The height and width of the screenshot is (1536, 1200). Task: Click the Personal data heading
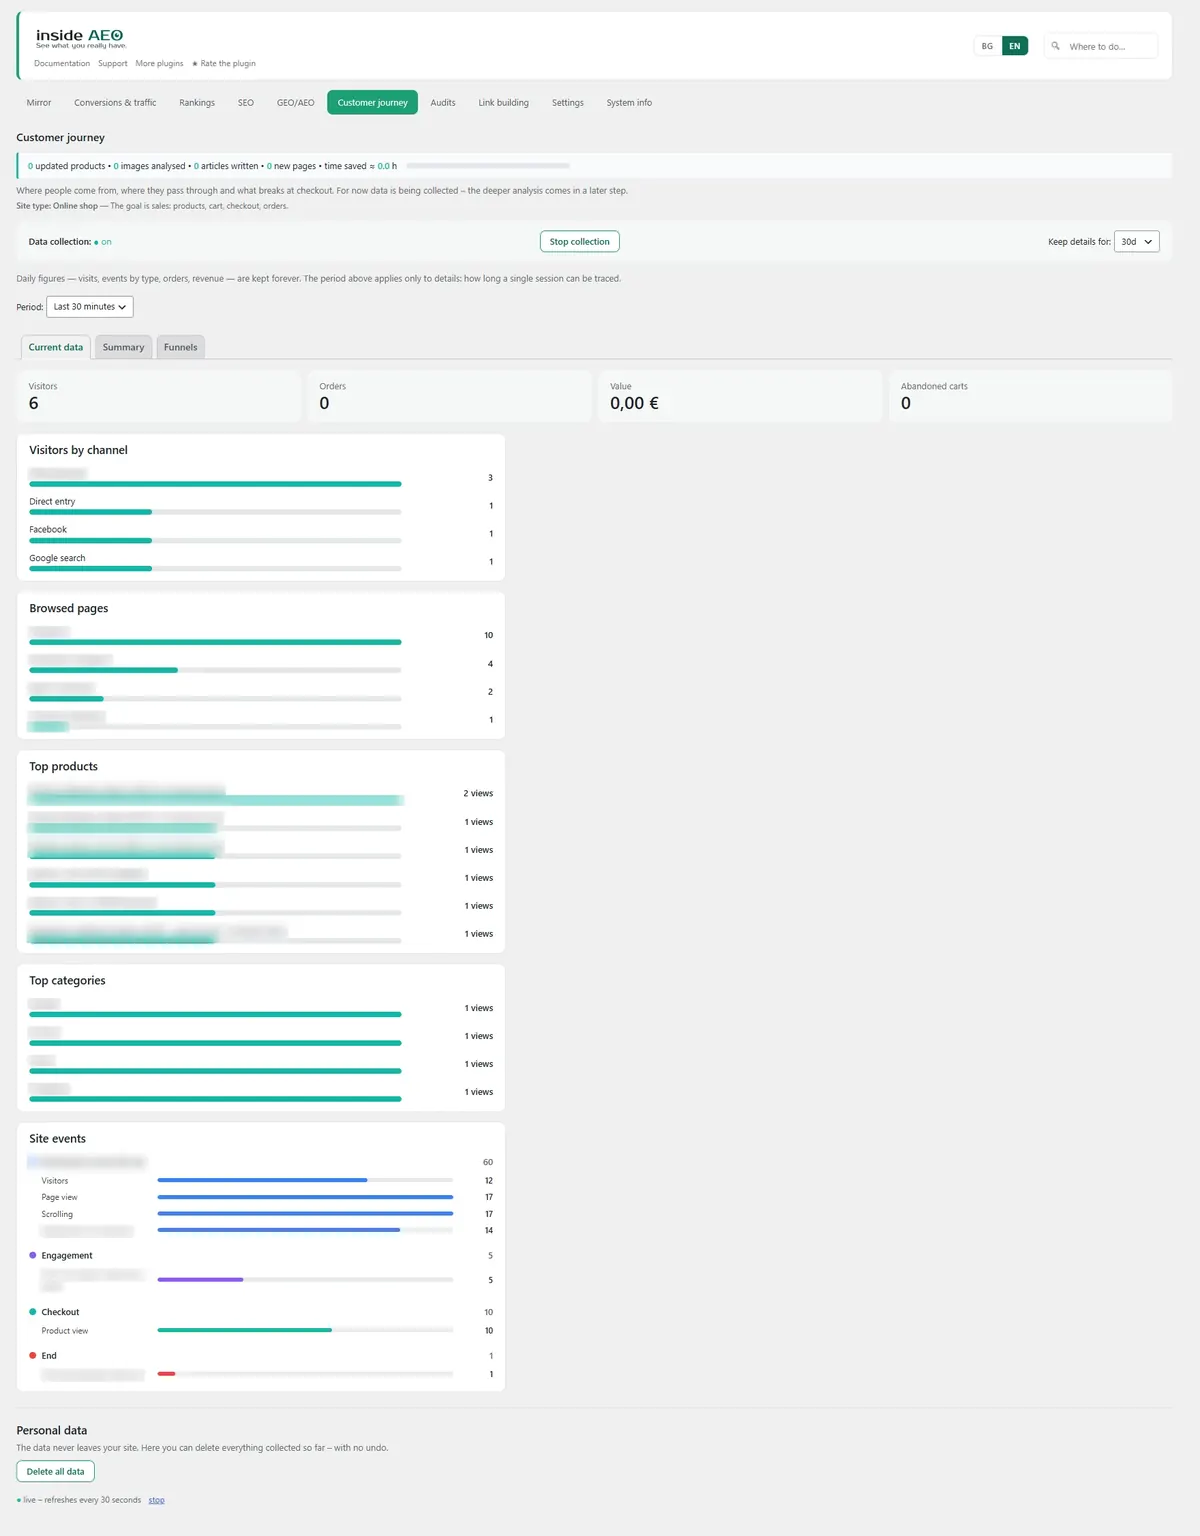click(51, 1430)
